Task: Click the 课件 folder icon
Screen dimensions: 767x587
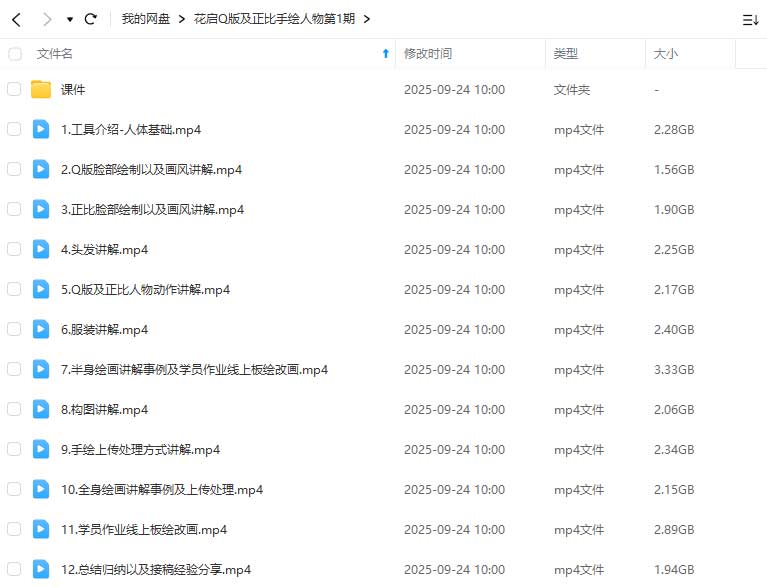Action: (x=41, y=89)
